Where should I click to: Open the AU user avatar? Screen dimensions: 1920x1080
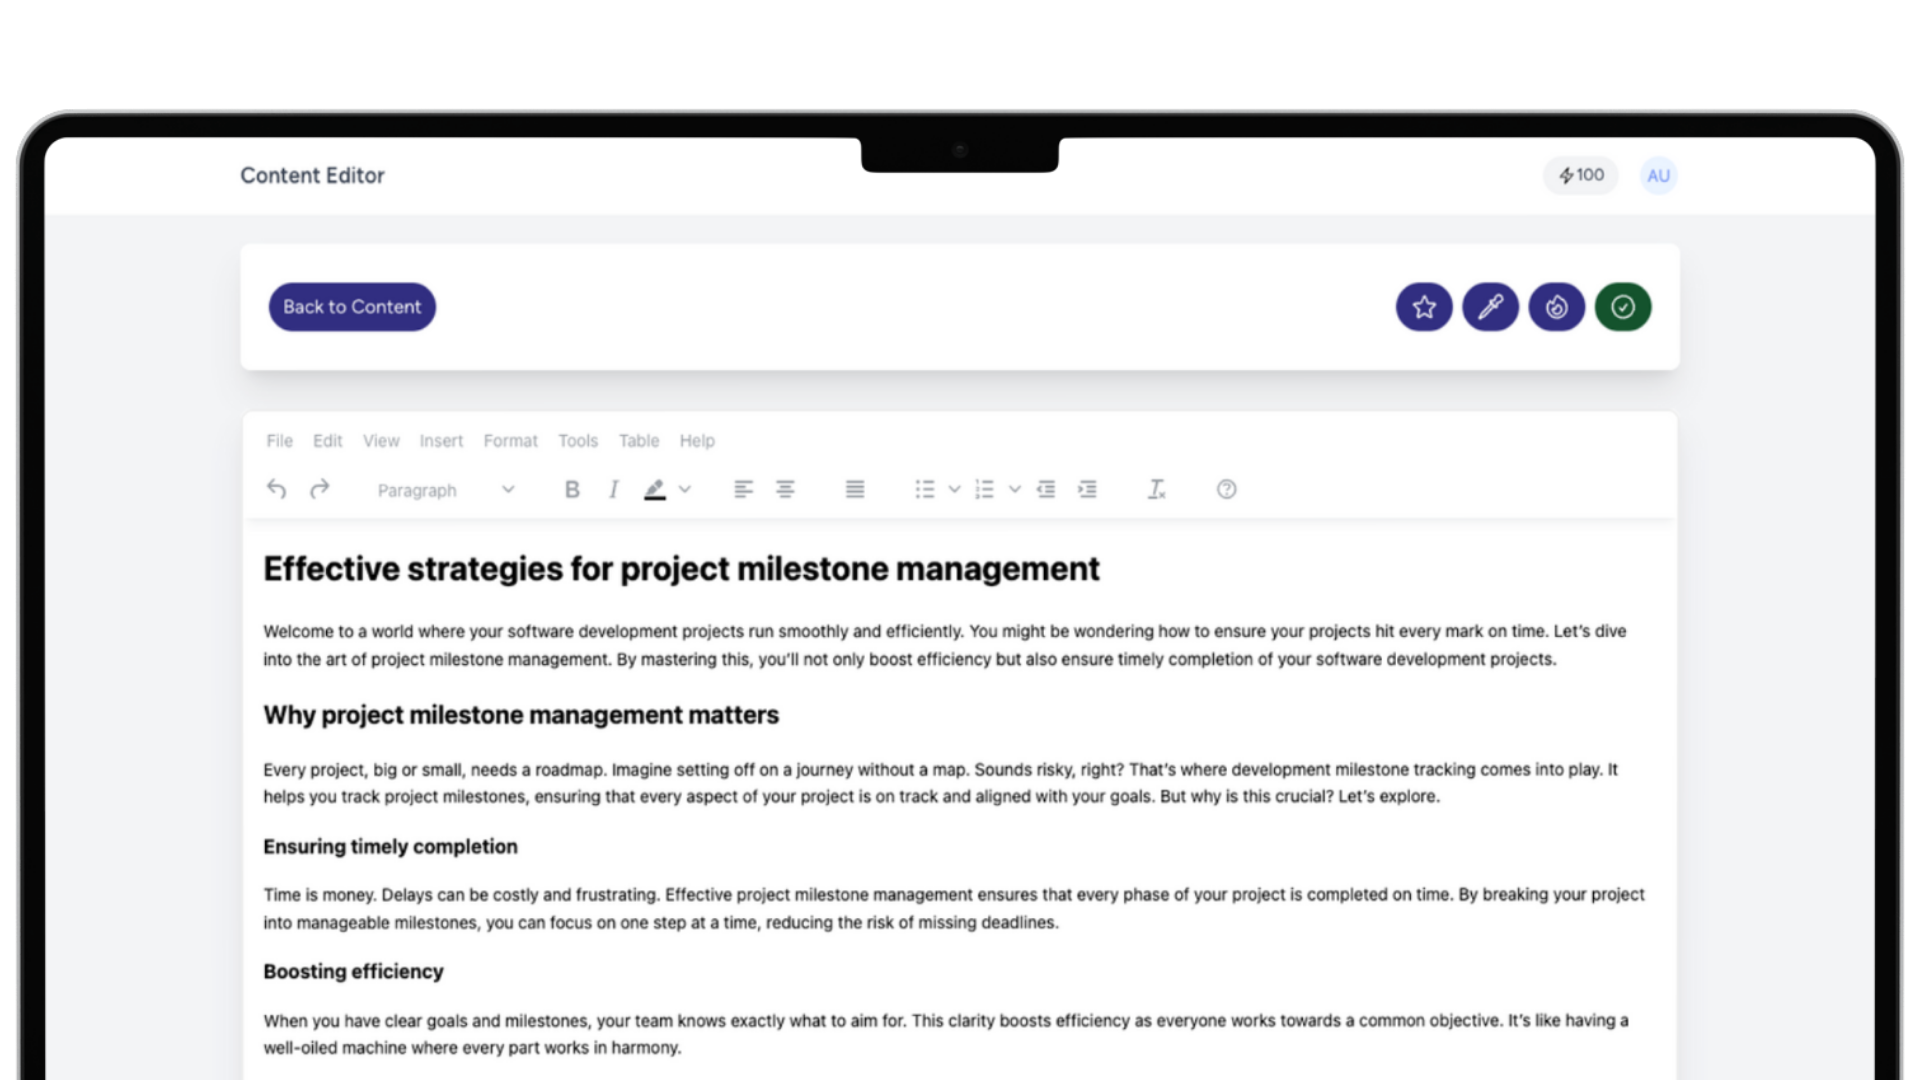point(1658,176)
